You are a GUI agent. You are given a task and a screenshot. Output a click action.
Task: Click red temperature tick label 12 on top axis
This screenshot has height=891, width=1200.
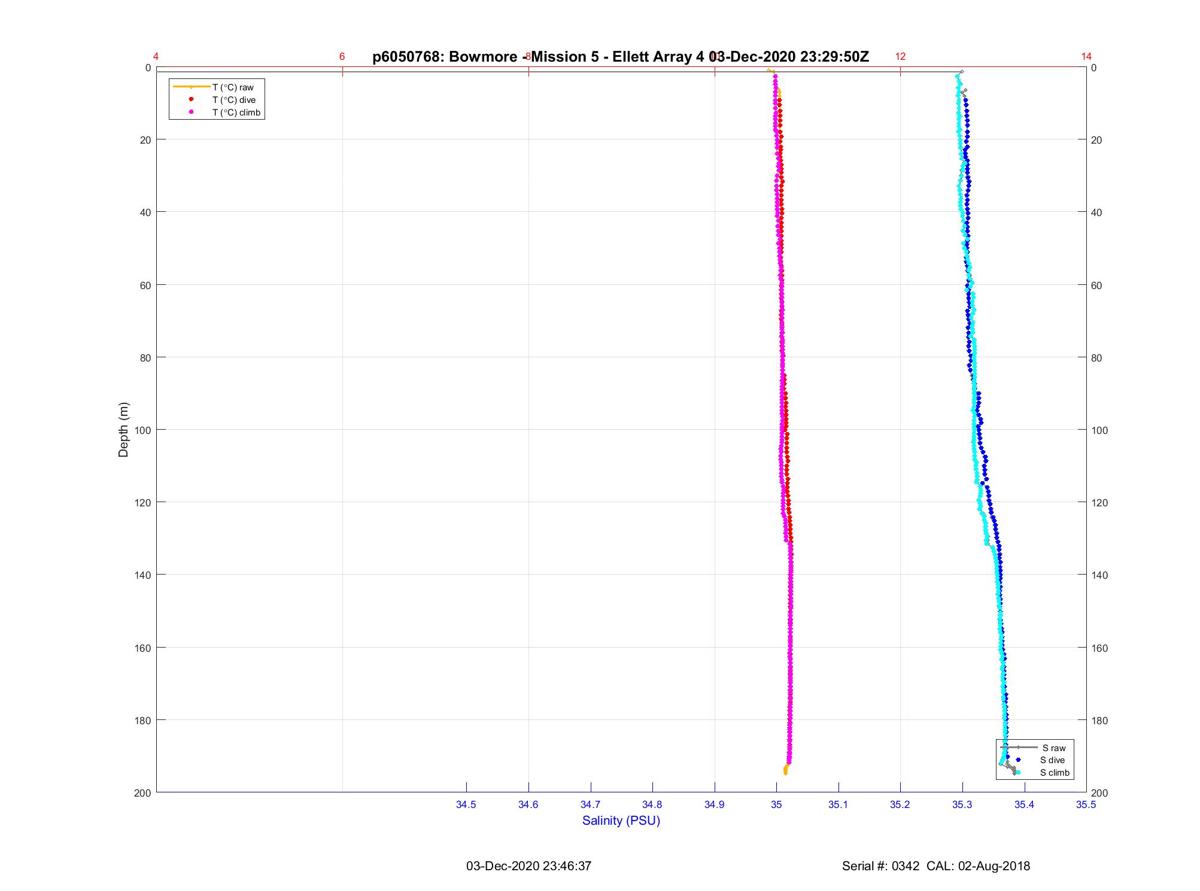pyautogui.click(x=901, y=57)
